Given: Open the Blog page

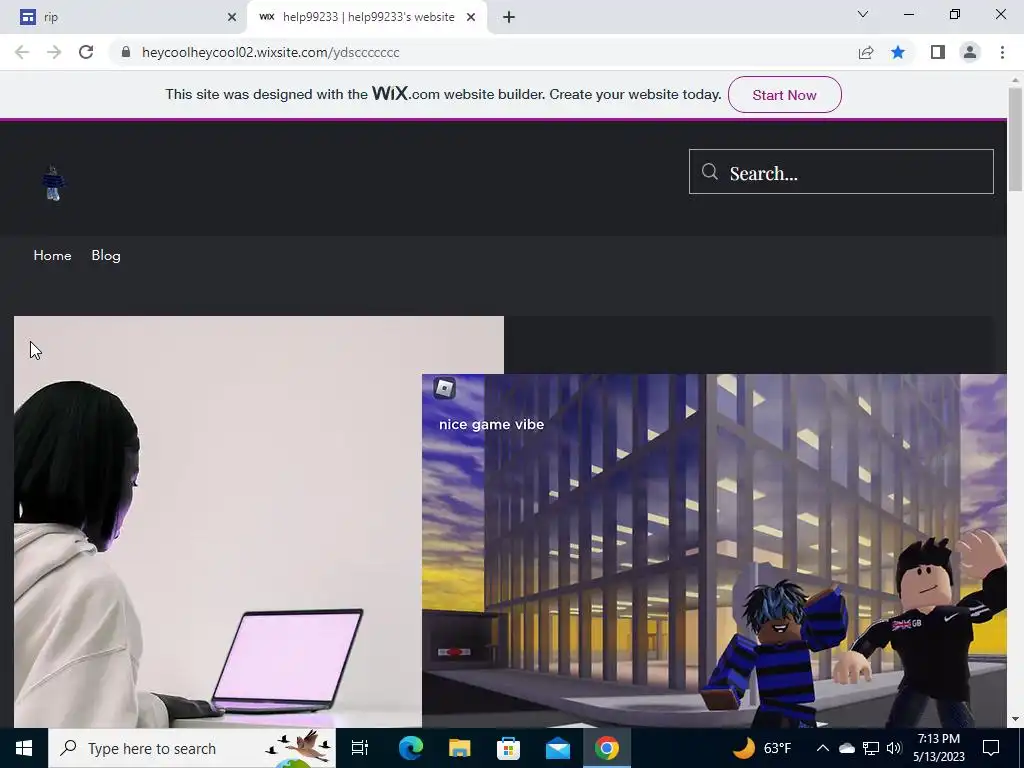Looking at the screenshot, I should click(106, 255).
